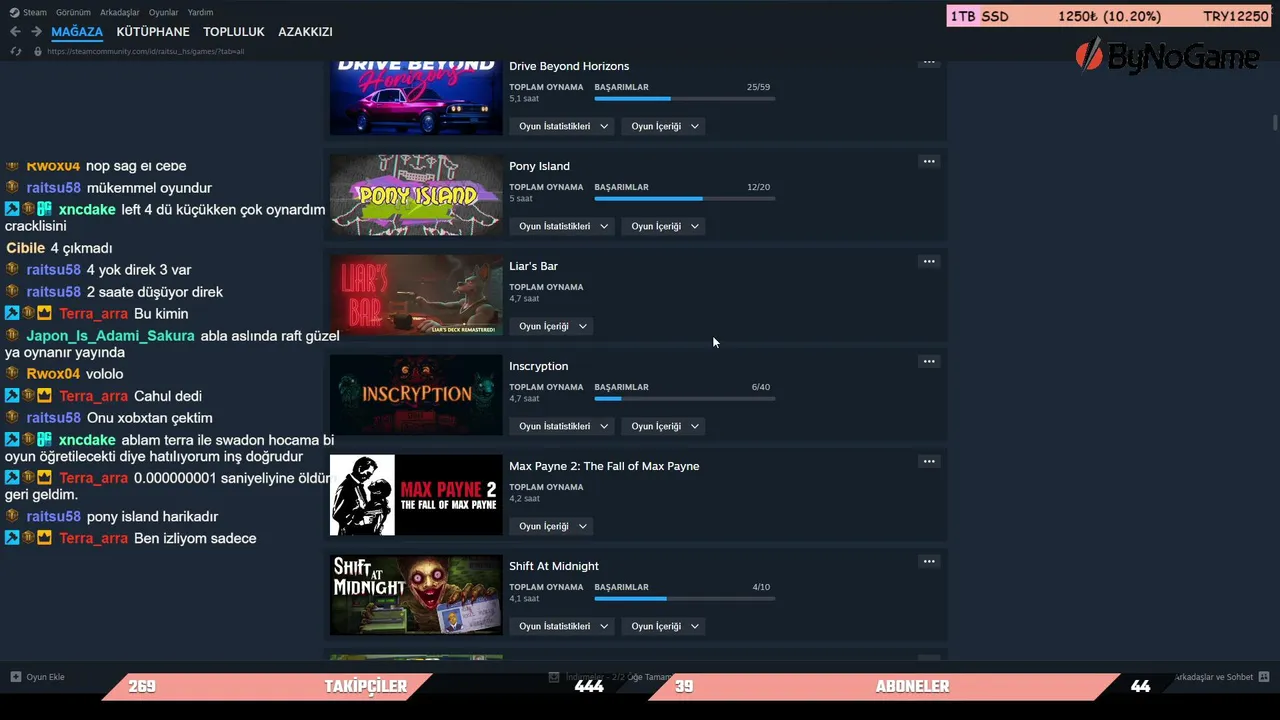Open the Görünüm menu
1280x720 pixels.
[73, 12]
